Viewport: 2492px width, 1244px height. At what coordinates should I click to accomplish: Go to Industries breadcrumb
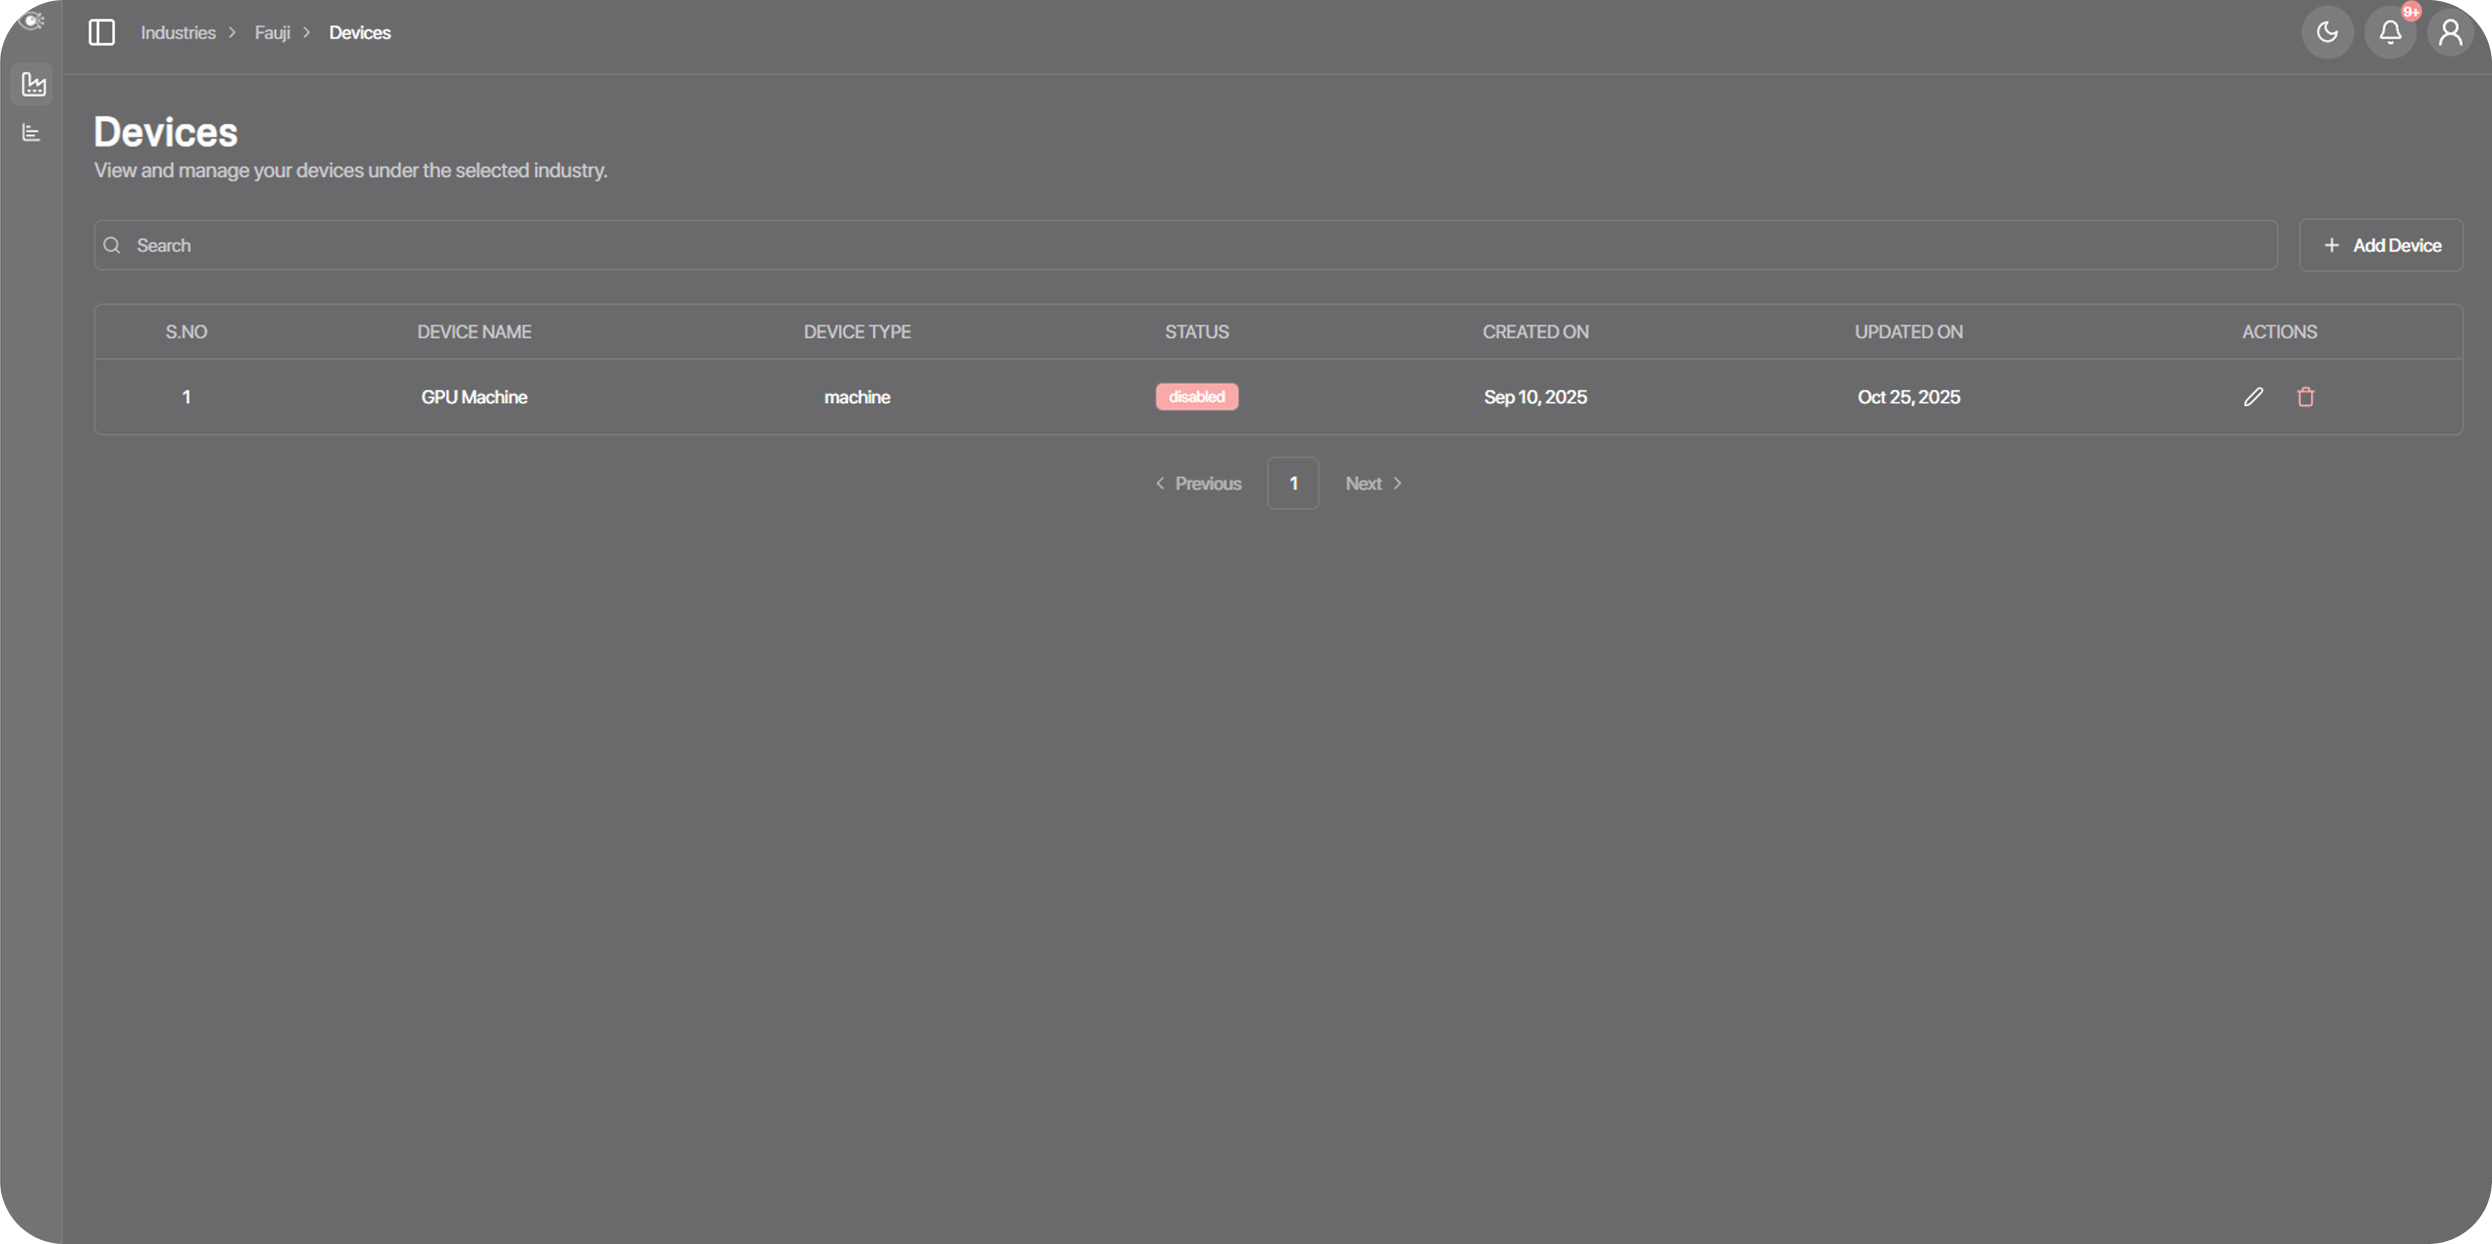(x=178, y=33)
